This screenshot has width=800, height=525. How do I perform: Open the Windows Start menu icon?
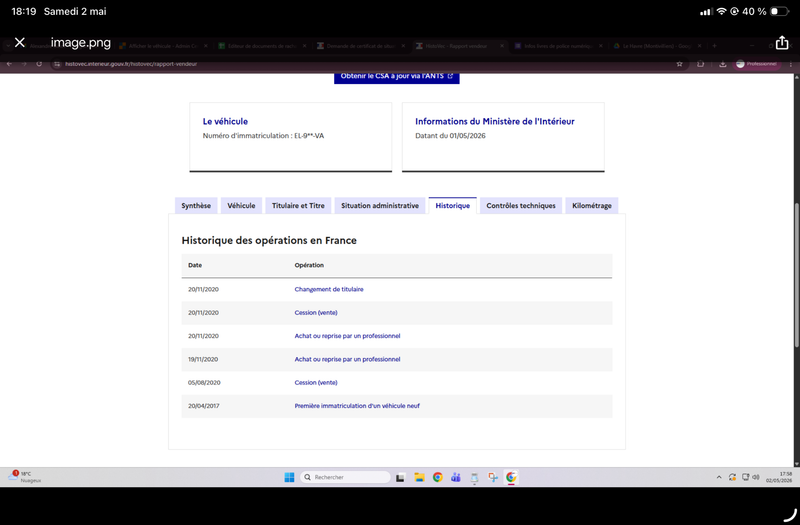click(289, 477)
